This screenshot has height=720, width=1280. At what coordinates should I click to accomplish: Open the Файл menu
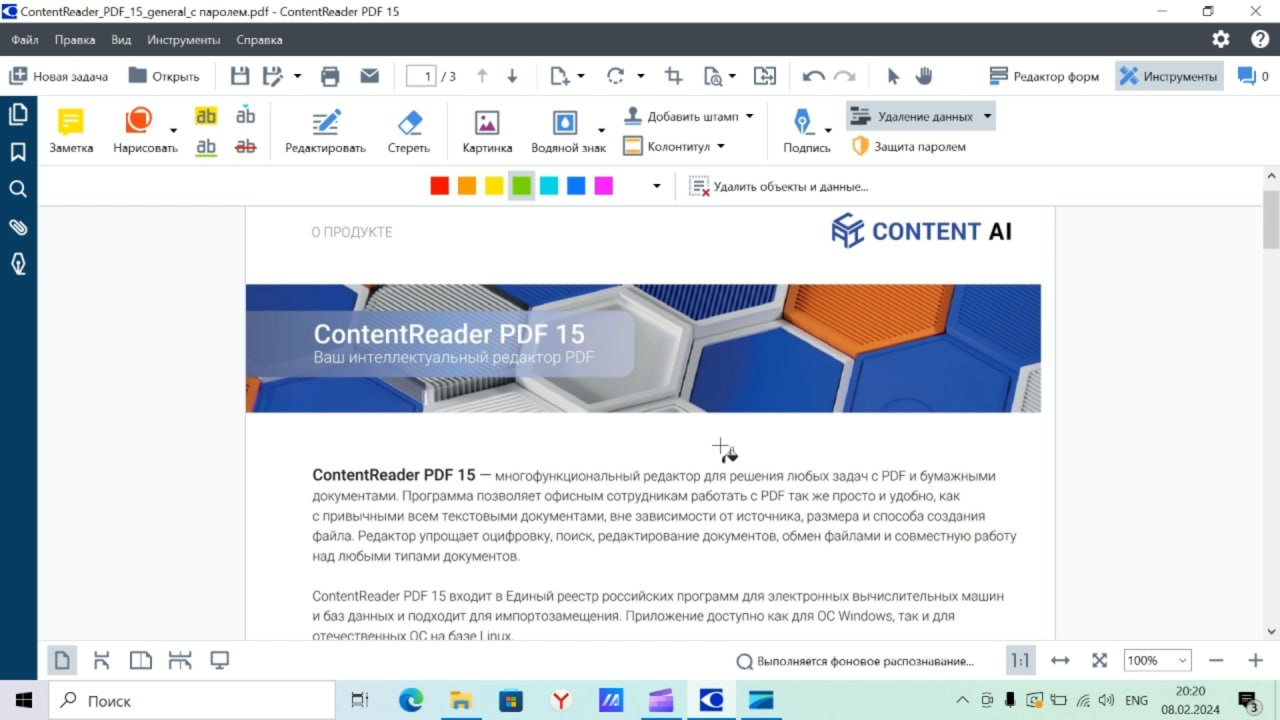pyautogui.click(x=24, y=40)
